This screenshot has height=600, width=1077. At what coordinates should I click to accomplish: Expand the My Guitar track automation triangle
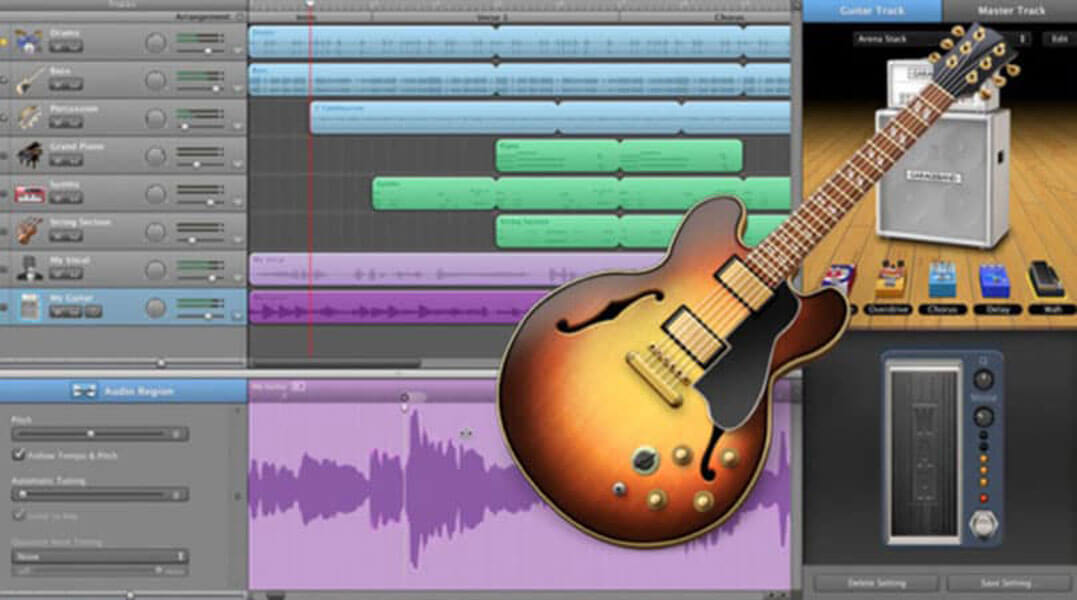(238, 316)
